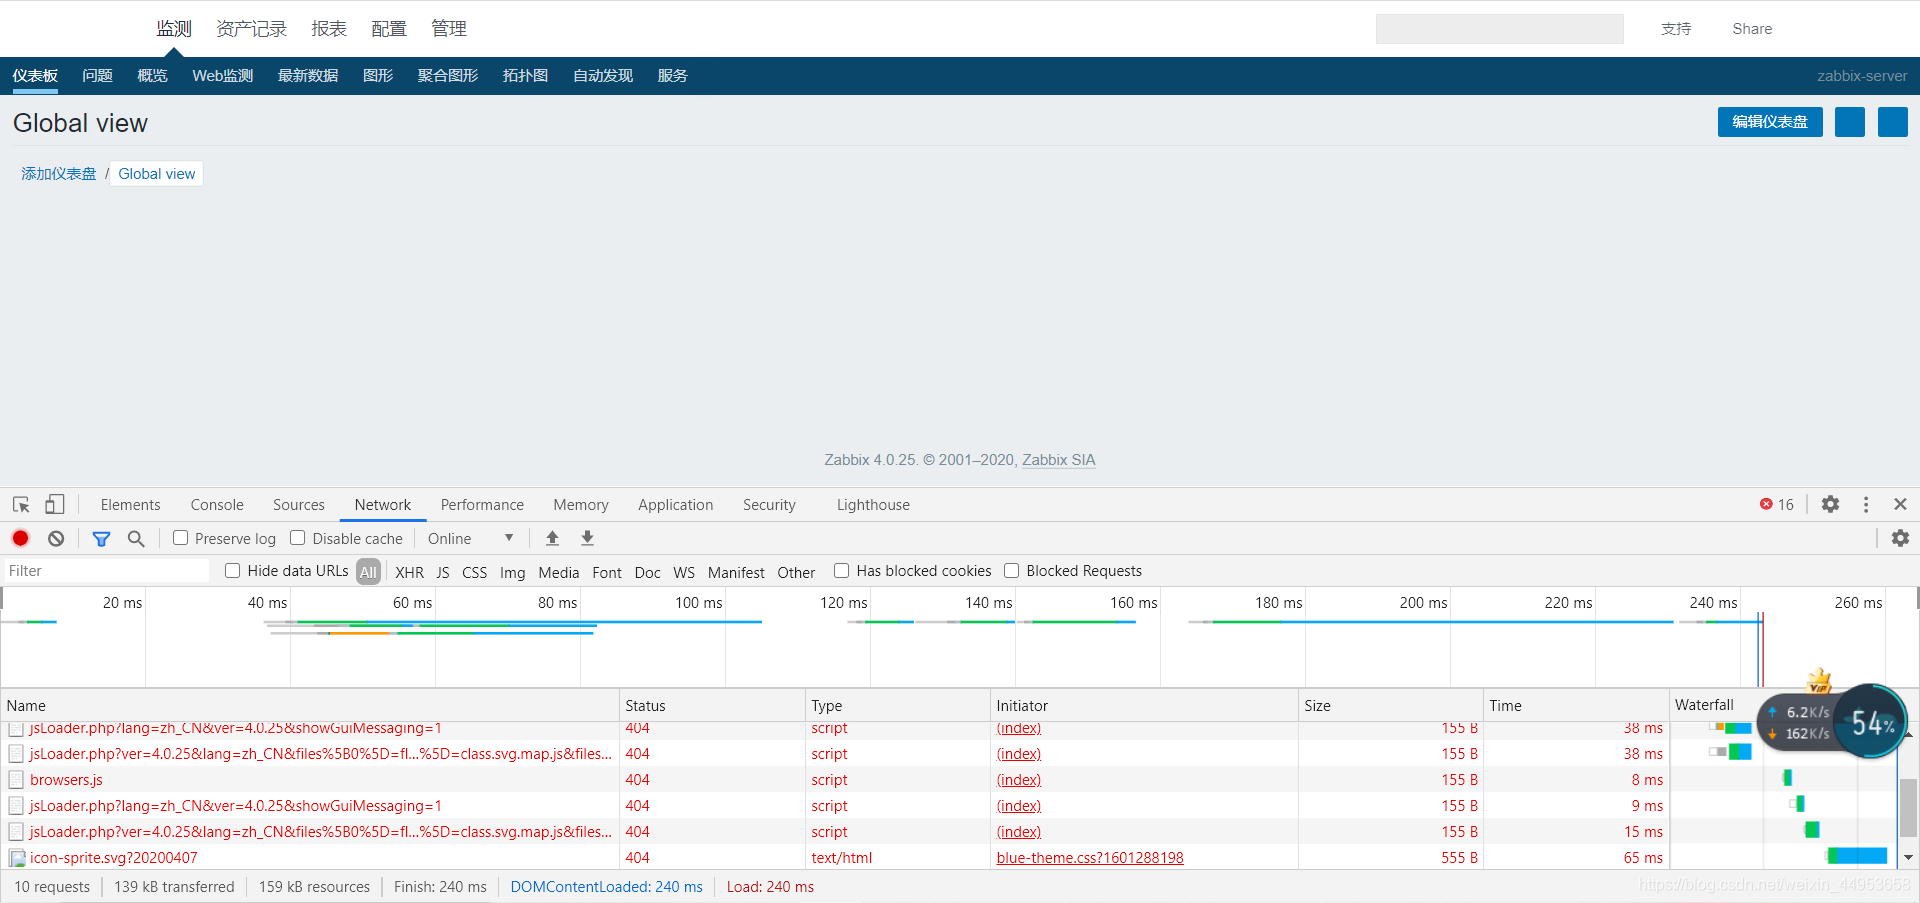Click the icon-sprite.svg file icon
The width and height of the screenshot is (1920, 903).
[17, 858]
